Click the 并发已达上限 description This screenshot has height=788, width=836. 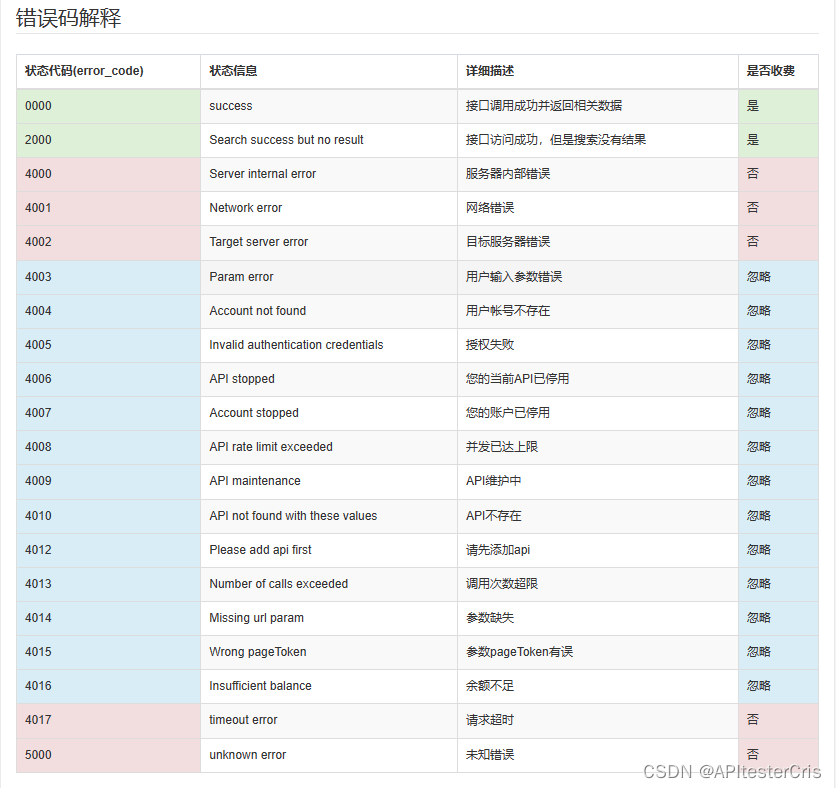(x=502, y=447)
